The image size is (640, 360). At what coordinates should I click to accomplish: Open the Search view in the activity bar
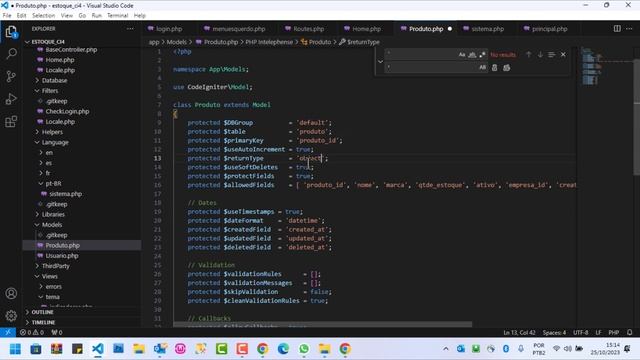tap(11, 54)
